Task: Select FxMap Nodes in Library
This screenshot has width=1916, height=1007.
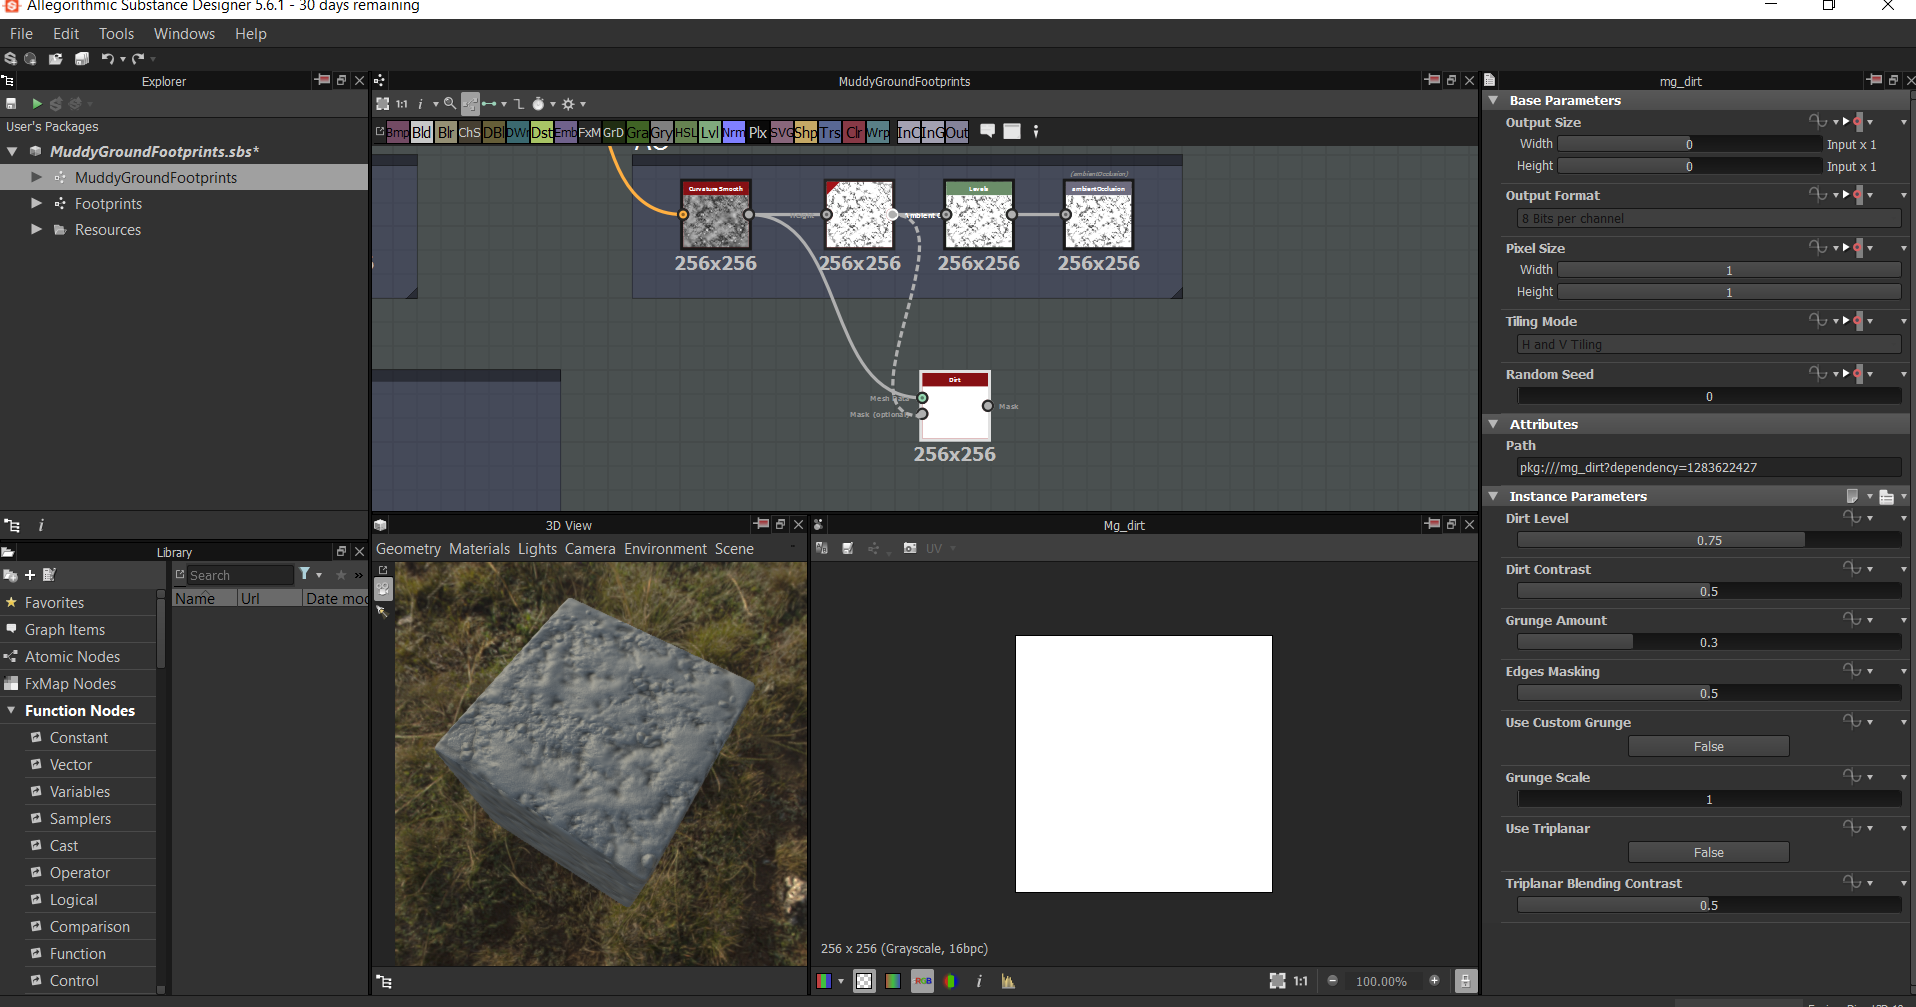Action: pyautogui.click(x=70, y=684)
